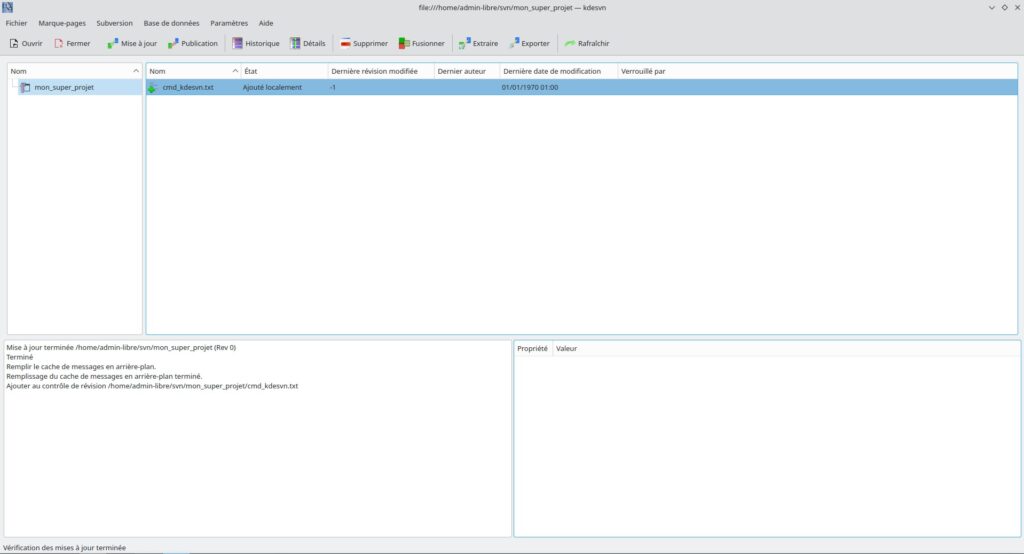Click the '01/01/1970 01:00' date cell
The height and width of the screenshot is (554, 1024).
(x=530, y=87)
